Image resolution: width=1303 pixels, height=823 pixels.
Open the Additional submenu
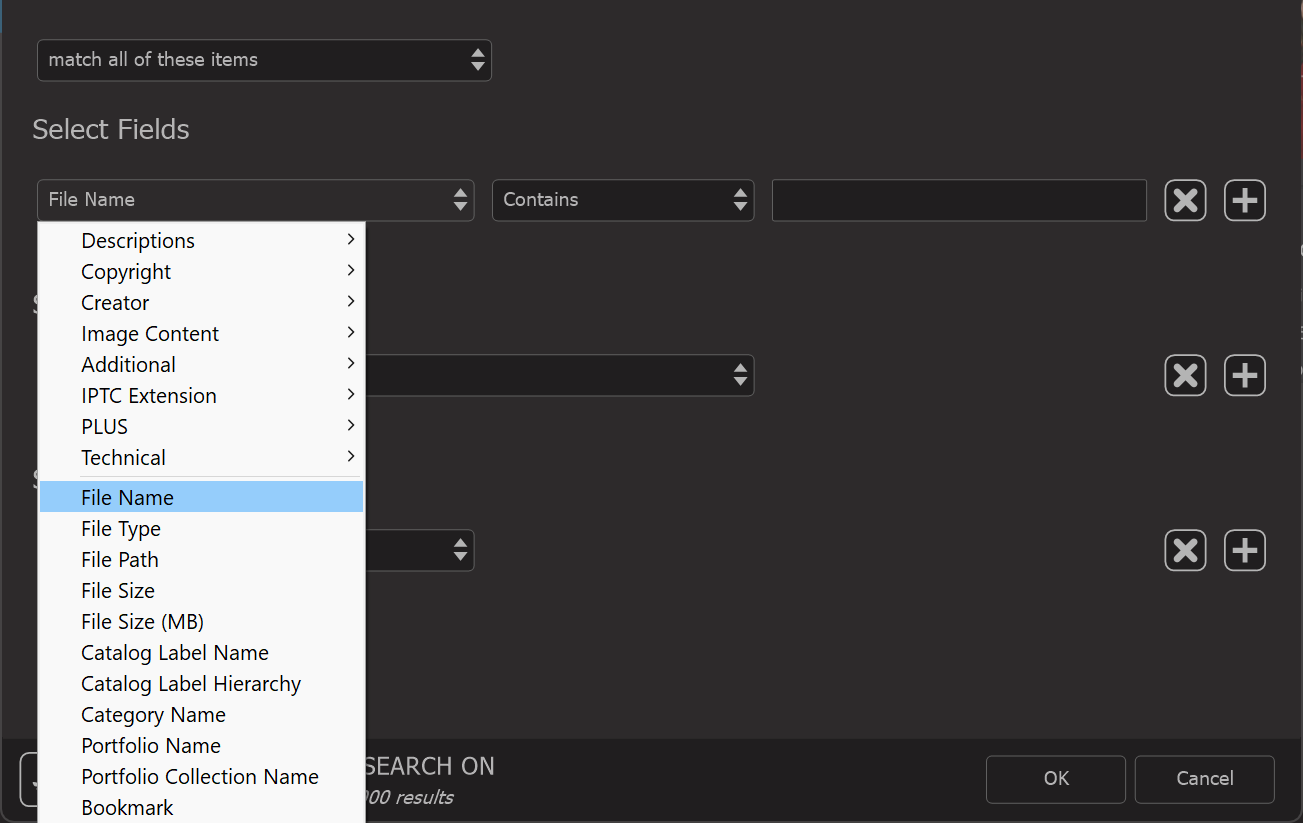pyautogui.click(x=201, y=365)
